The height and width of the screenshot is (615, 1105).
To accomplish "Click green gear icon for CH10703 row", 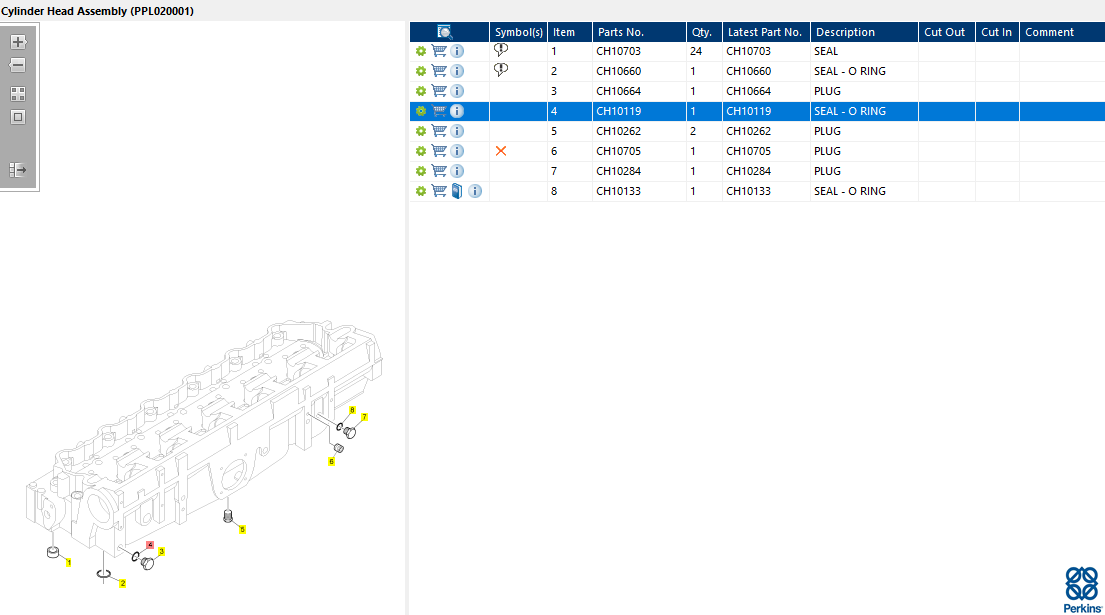I will tap(421, 51).
